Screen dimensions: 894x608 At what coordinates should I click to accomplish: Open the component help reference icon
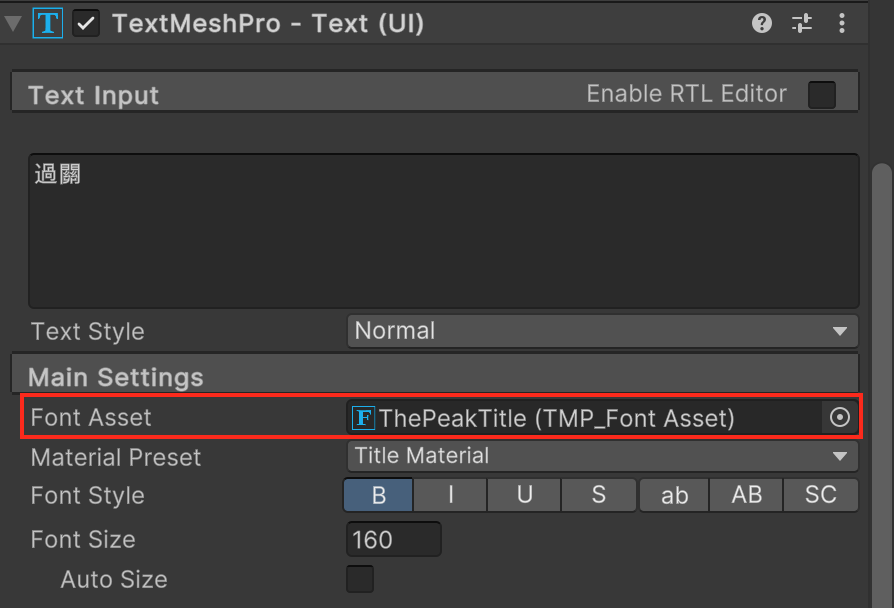tap(762, 24)
